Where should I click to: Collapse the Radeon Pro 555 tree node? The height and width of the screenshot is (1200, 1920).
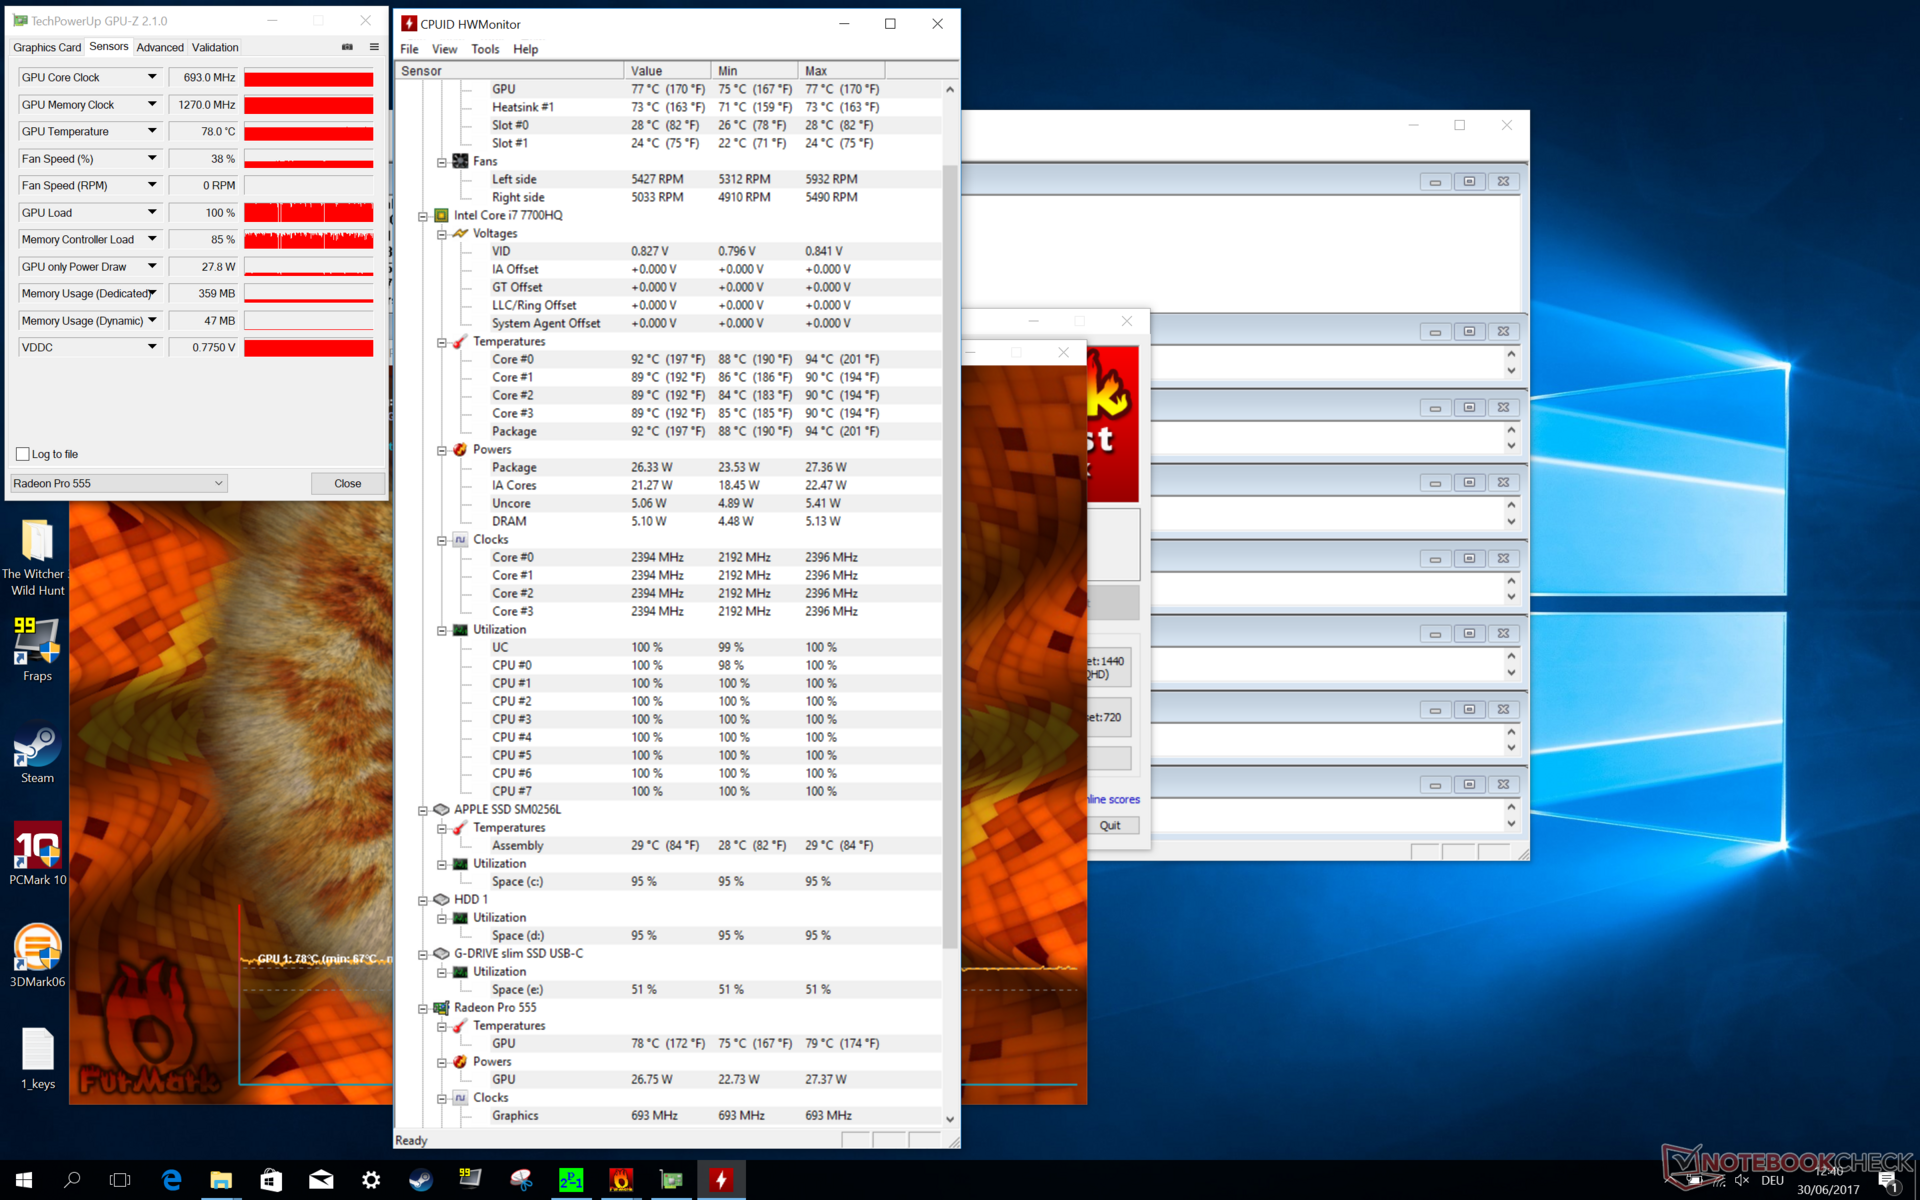pos(423,1008)
